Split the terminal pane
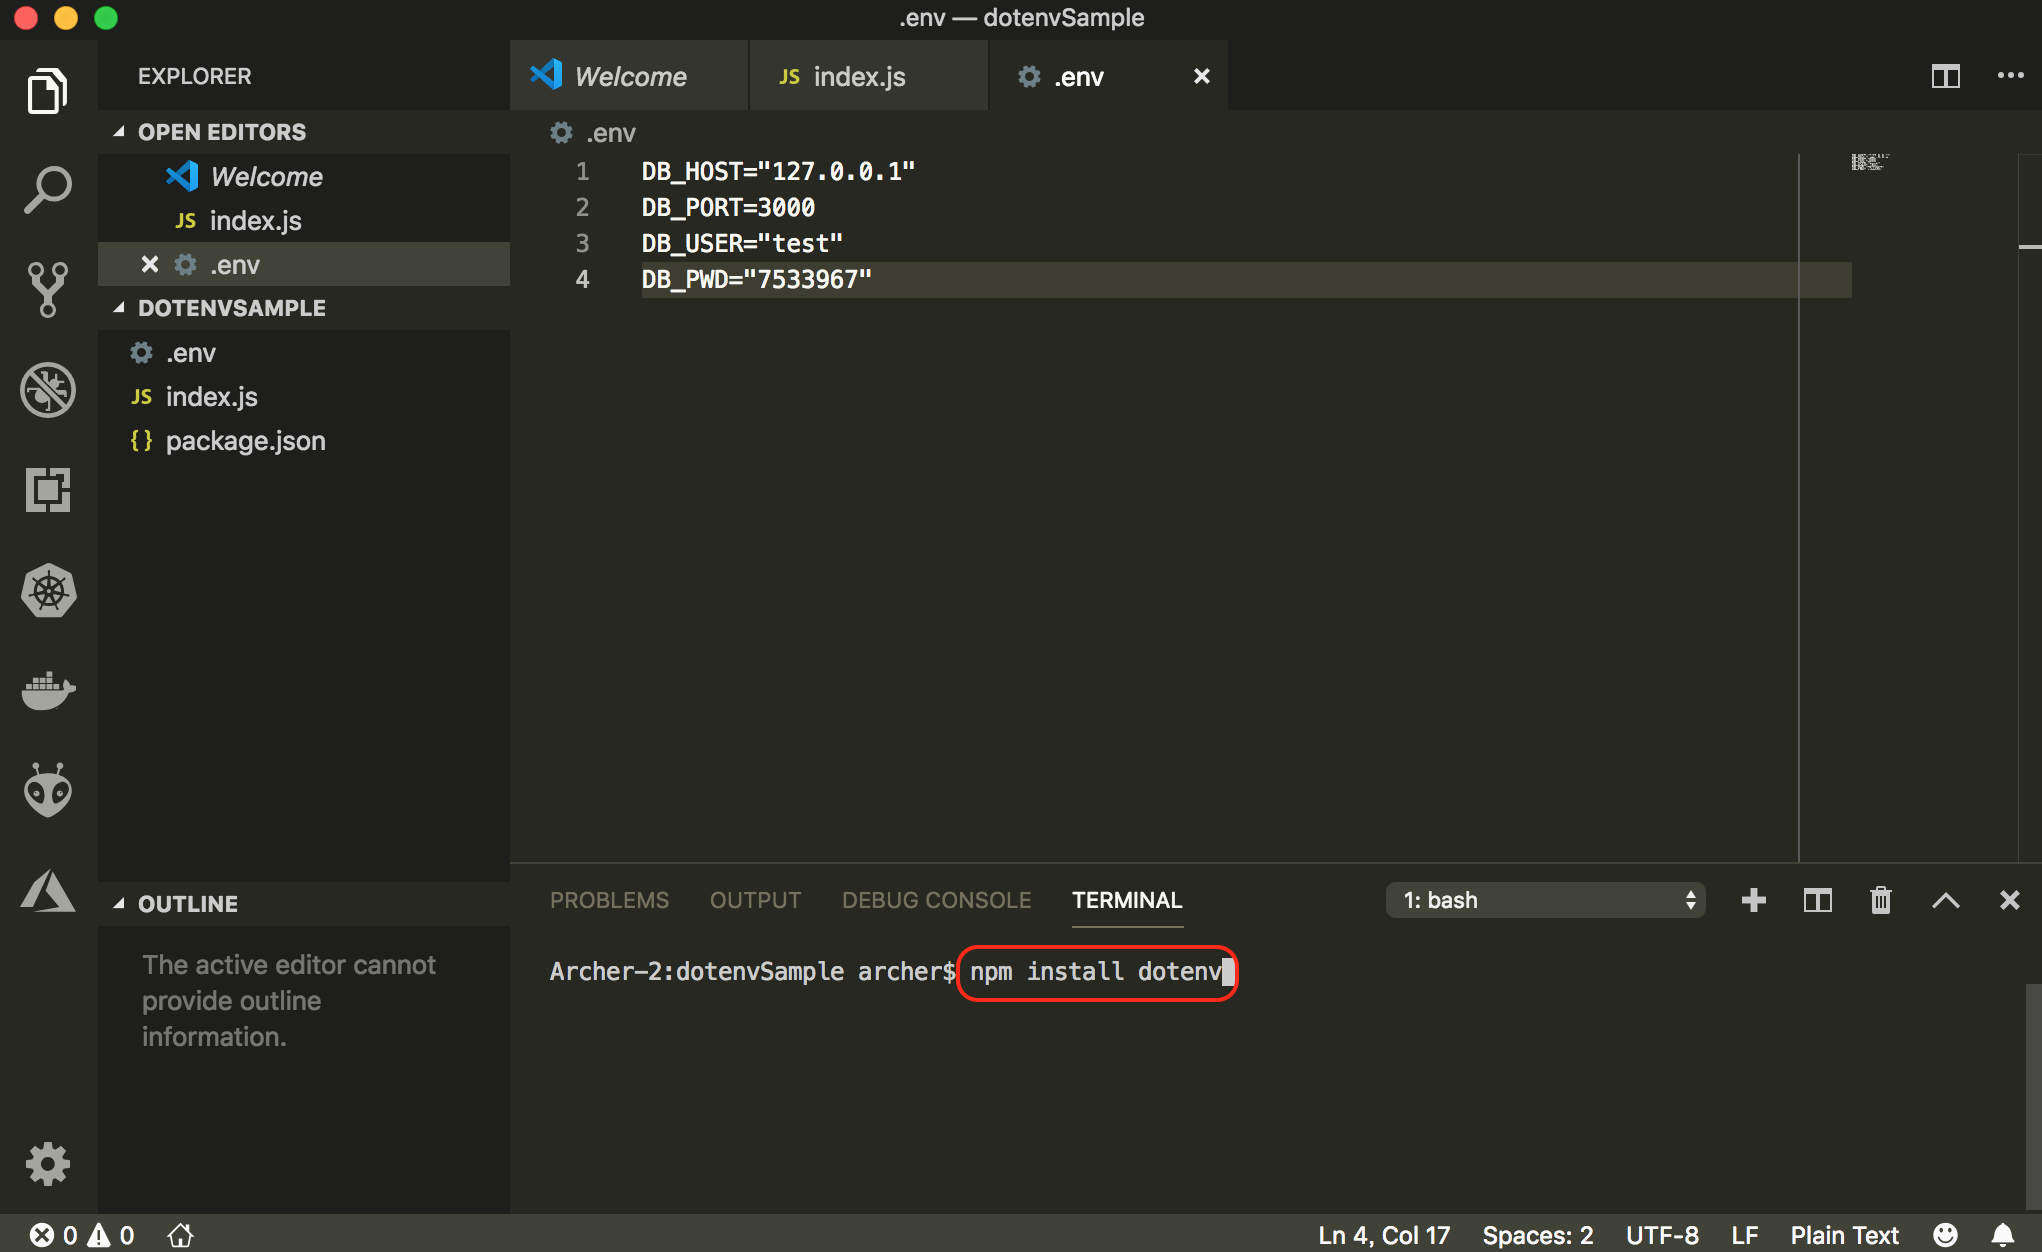 tap(1817, 900)
